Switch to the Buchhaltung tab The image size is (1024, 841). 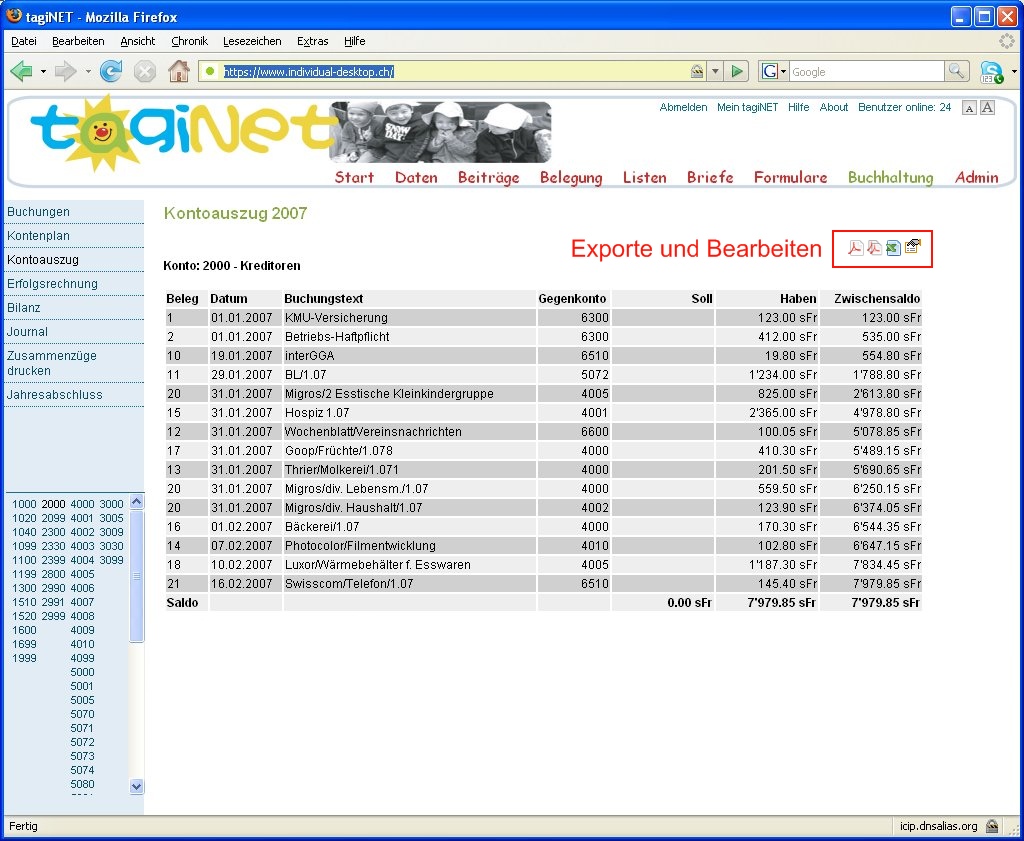(890, 177)
